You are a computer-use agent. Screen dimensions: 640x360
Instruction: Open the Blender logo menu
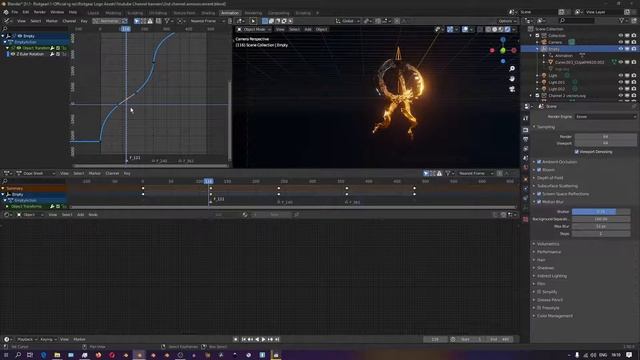coord(6,12)
